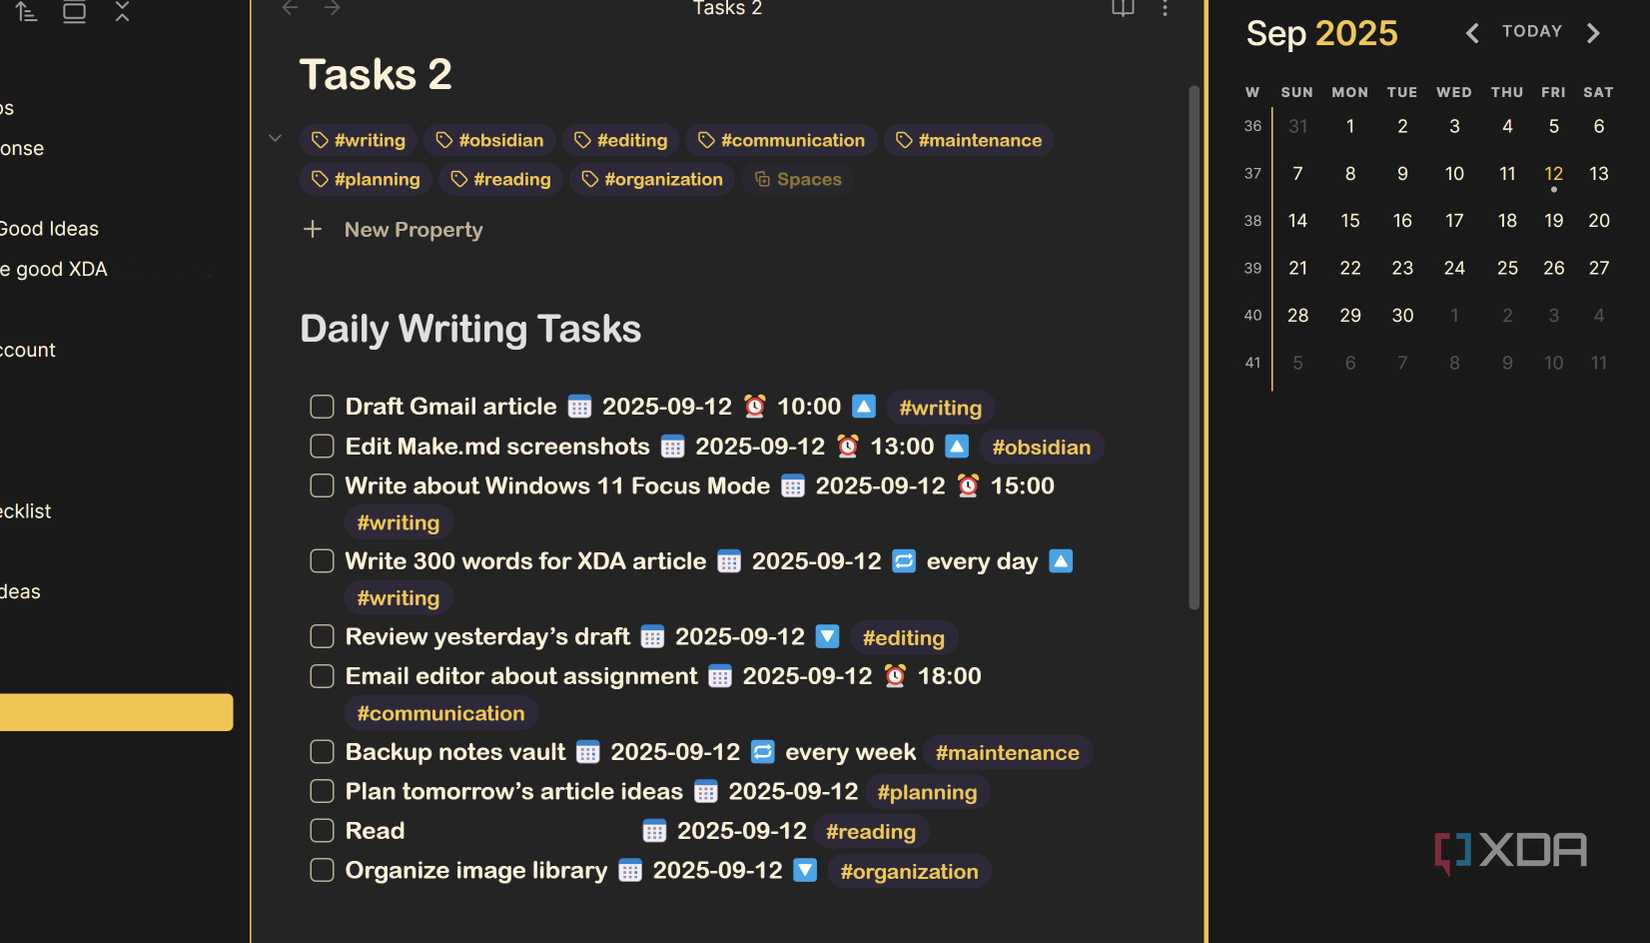The width and height of the screenshot is (1650, 943).
Task: Collapse the properties section chevron
Action: point(275,138)
